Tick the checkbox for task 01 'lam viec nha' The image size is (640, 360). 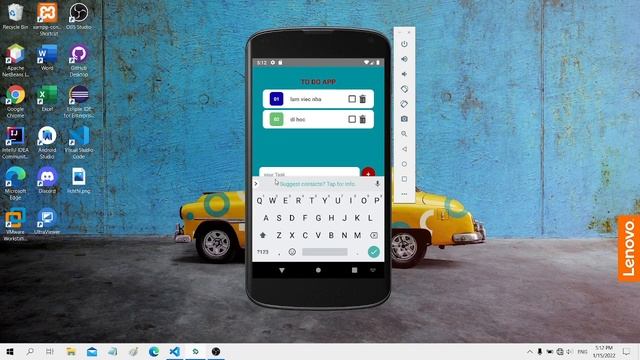coord(352,99)
